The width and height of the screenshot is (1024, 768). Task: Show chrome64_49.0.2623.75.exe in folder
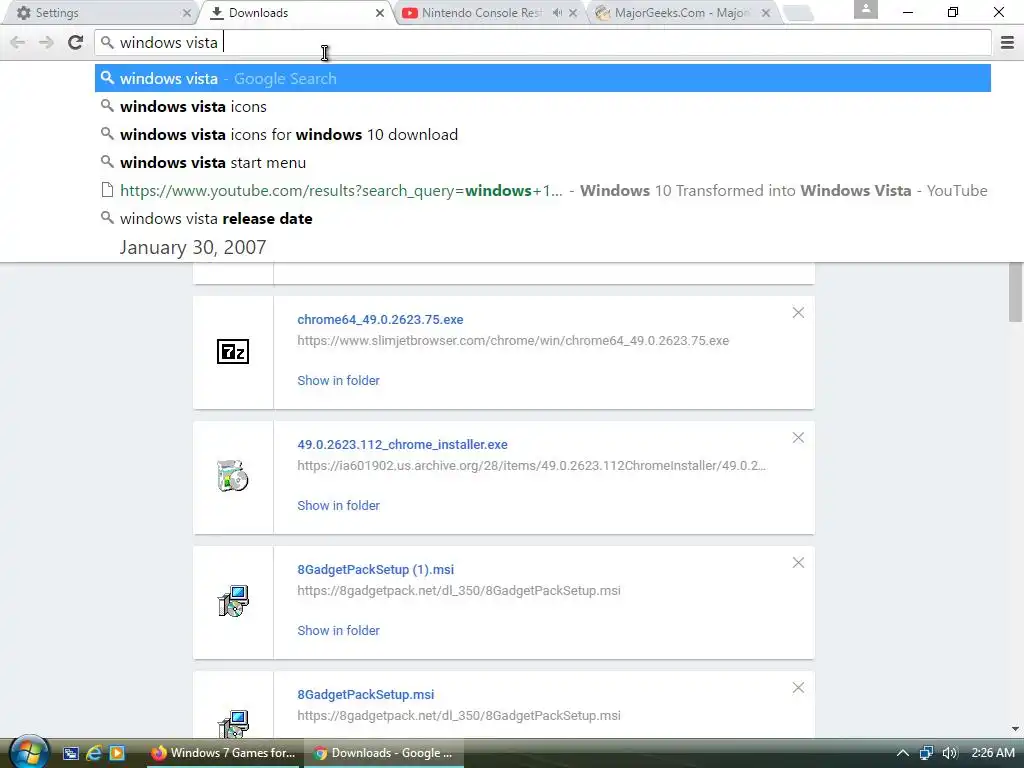coord(338,380)
